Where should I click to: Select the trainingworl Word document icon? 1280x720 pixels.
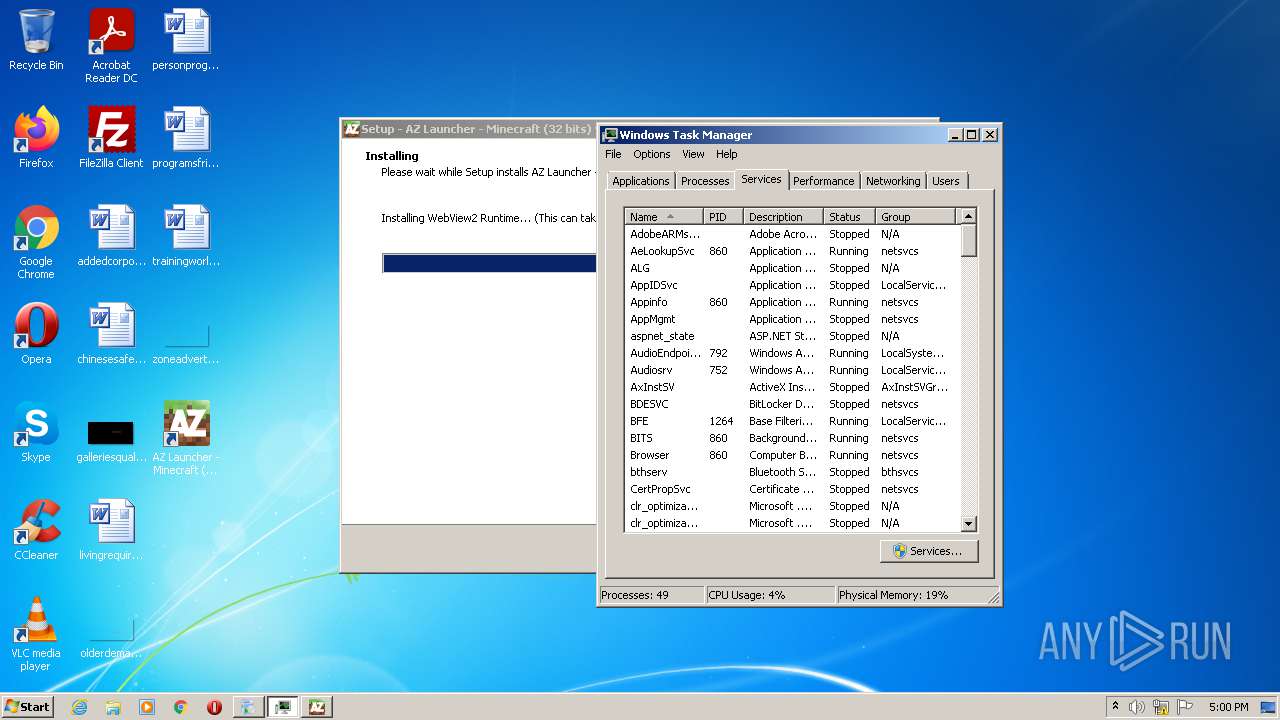[x=186, y=236]
